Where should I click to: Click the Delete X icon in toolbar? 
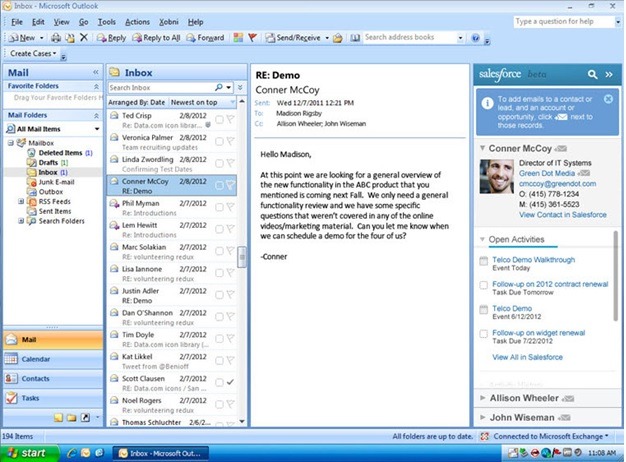tap(84, 38)
